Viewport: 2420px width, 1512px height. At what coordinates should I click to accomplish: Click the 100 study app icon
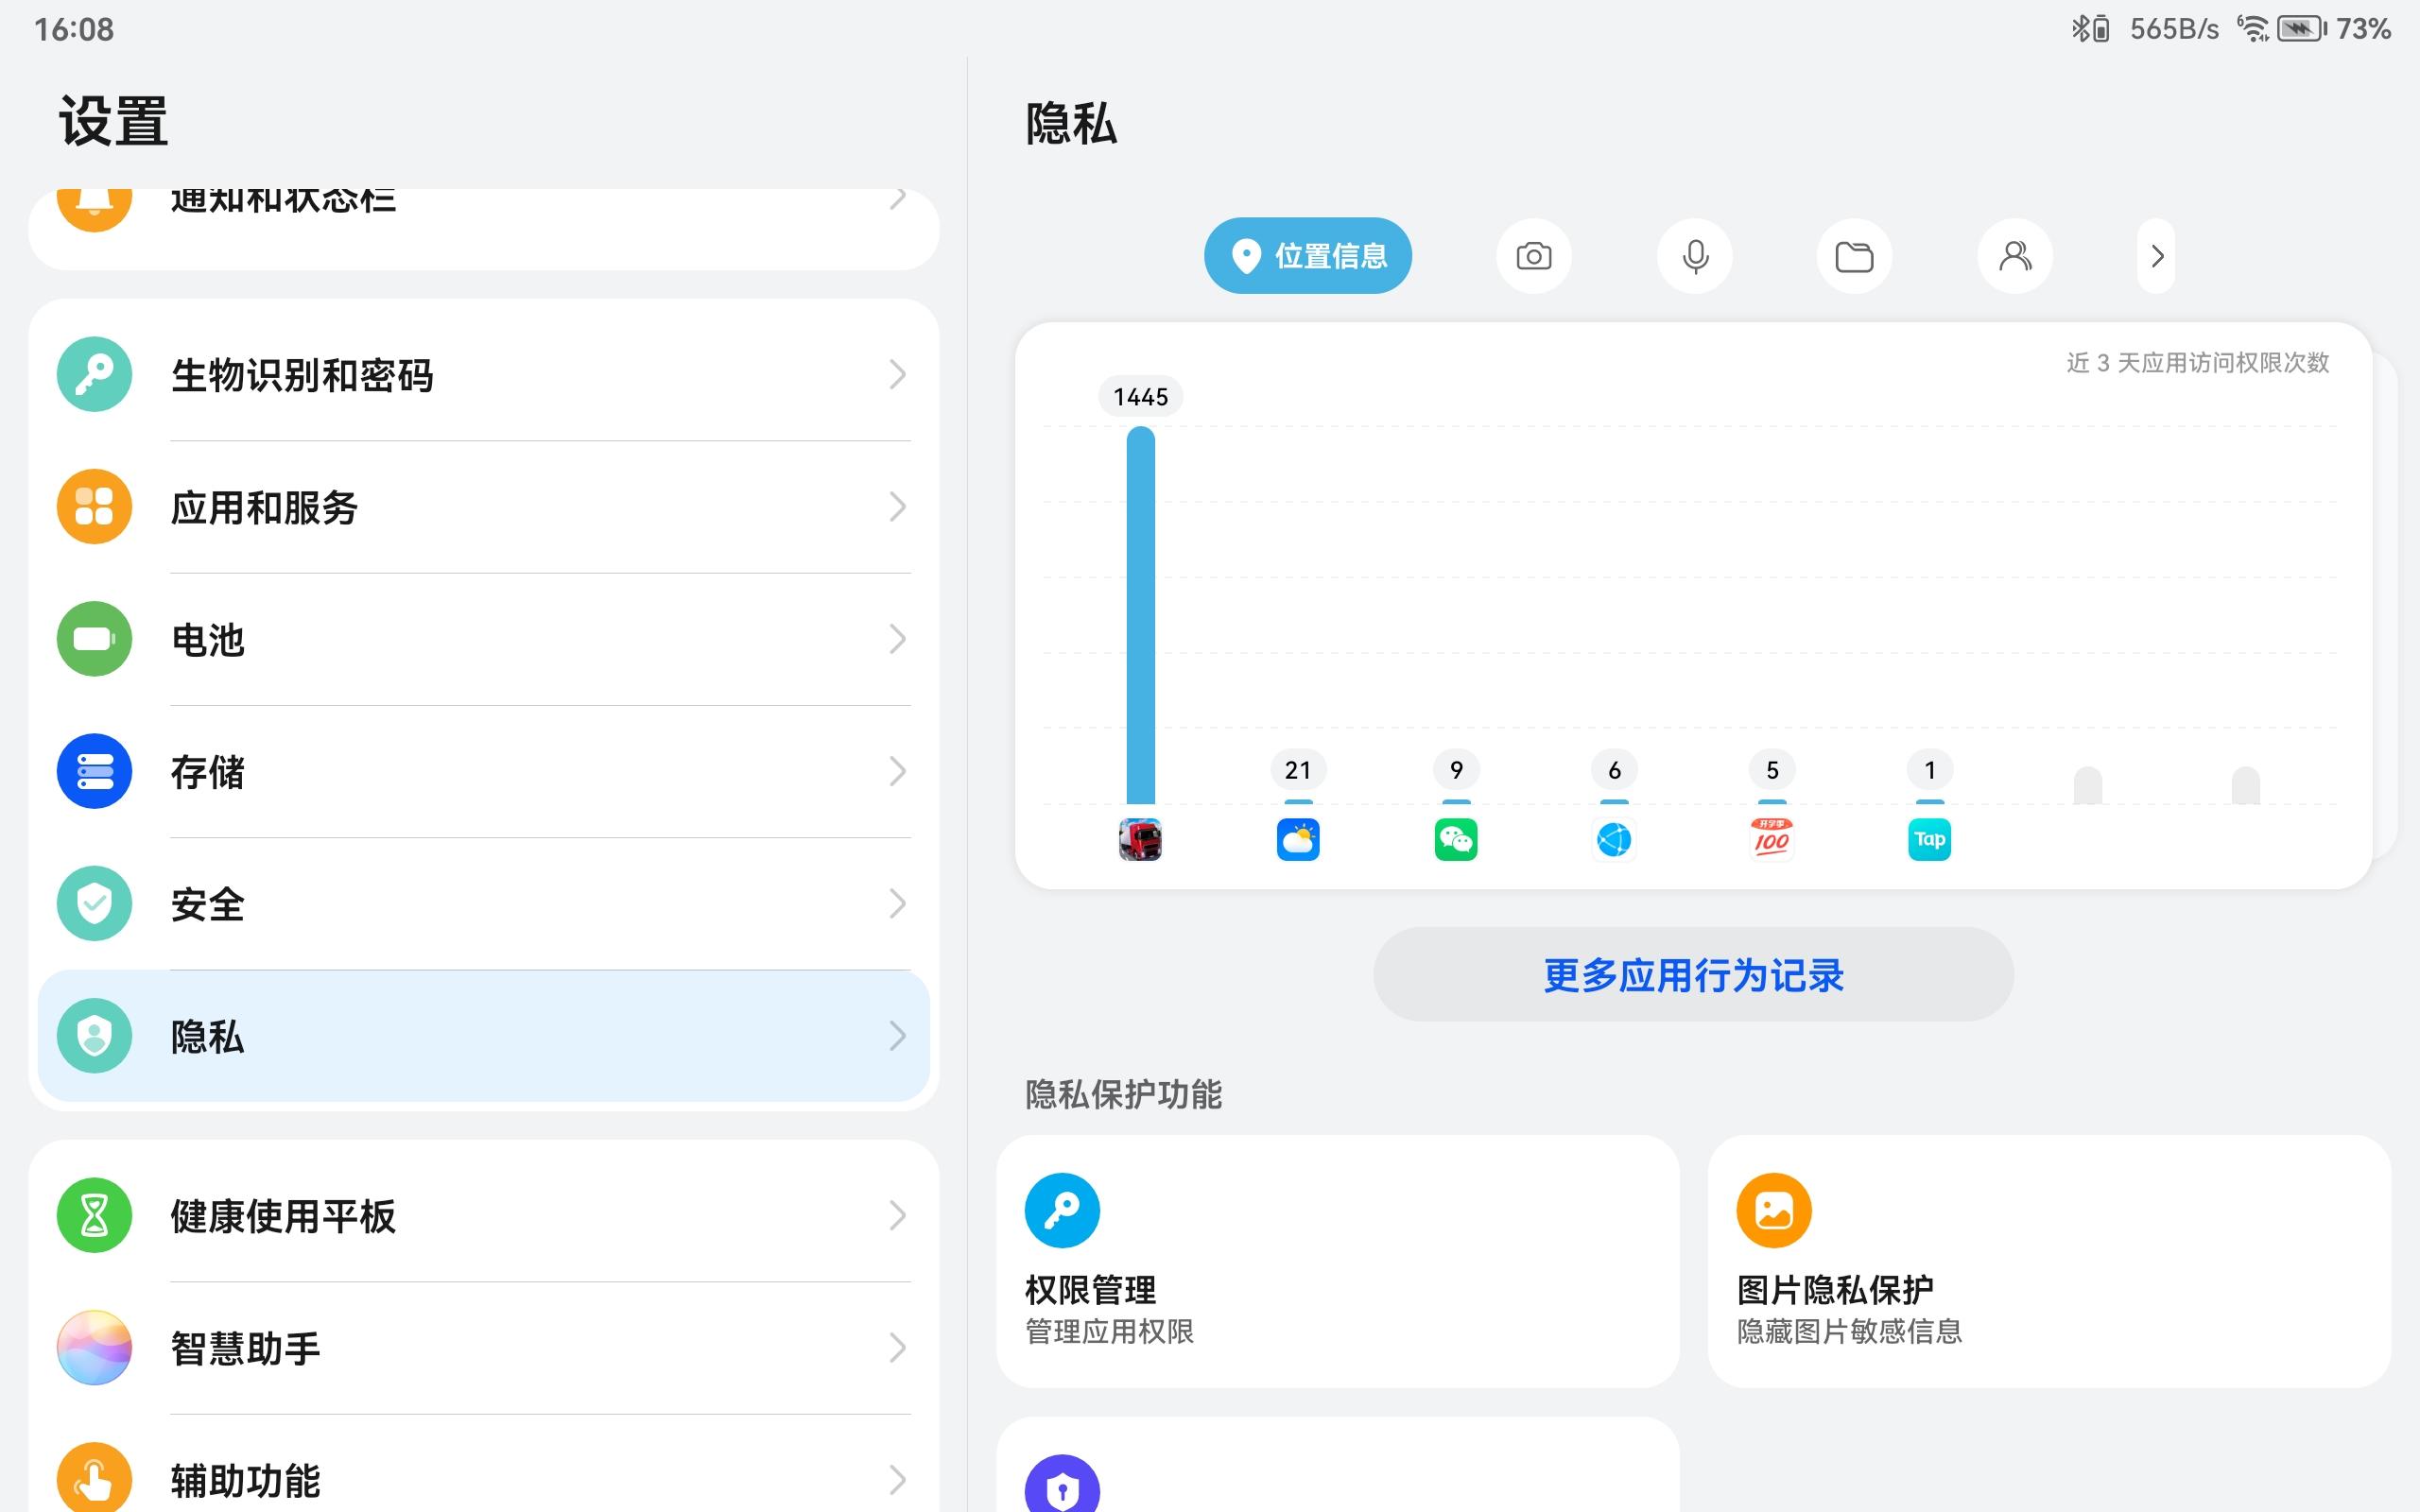point(1771,839)
